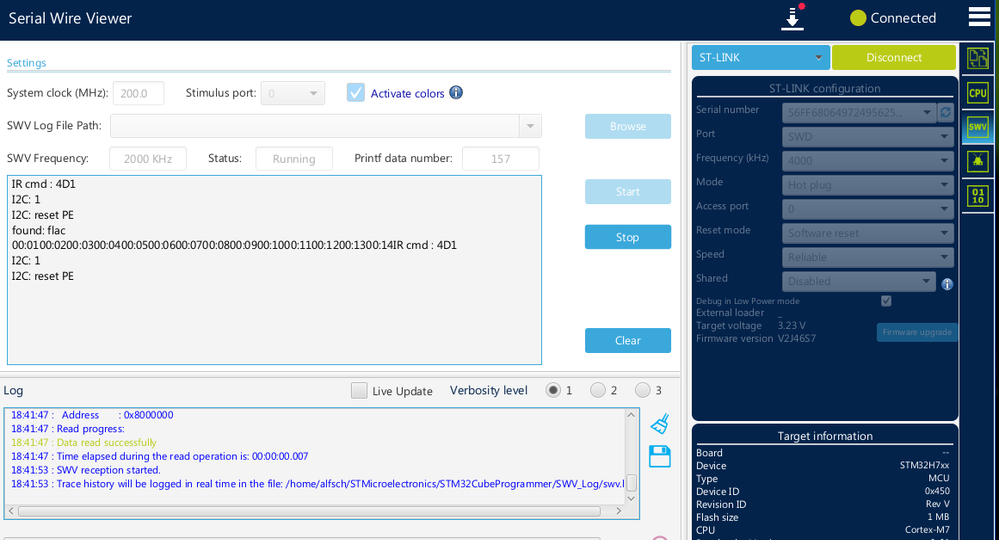Open the Reset mode dropdown
Screen dimensions: 999x540
point(868,233)
